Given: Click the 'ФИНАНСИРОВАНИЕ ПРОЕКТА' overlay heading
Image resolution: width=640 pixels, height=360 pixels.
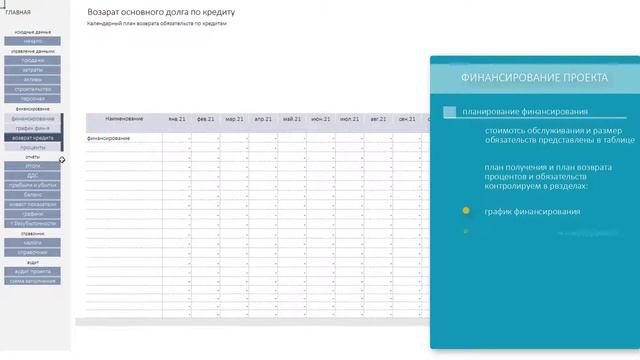Looking at the screenshot, I should (534, 78).
